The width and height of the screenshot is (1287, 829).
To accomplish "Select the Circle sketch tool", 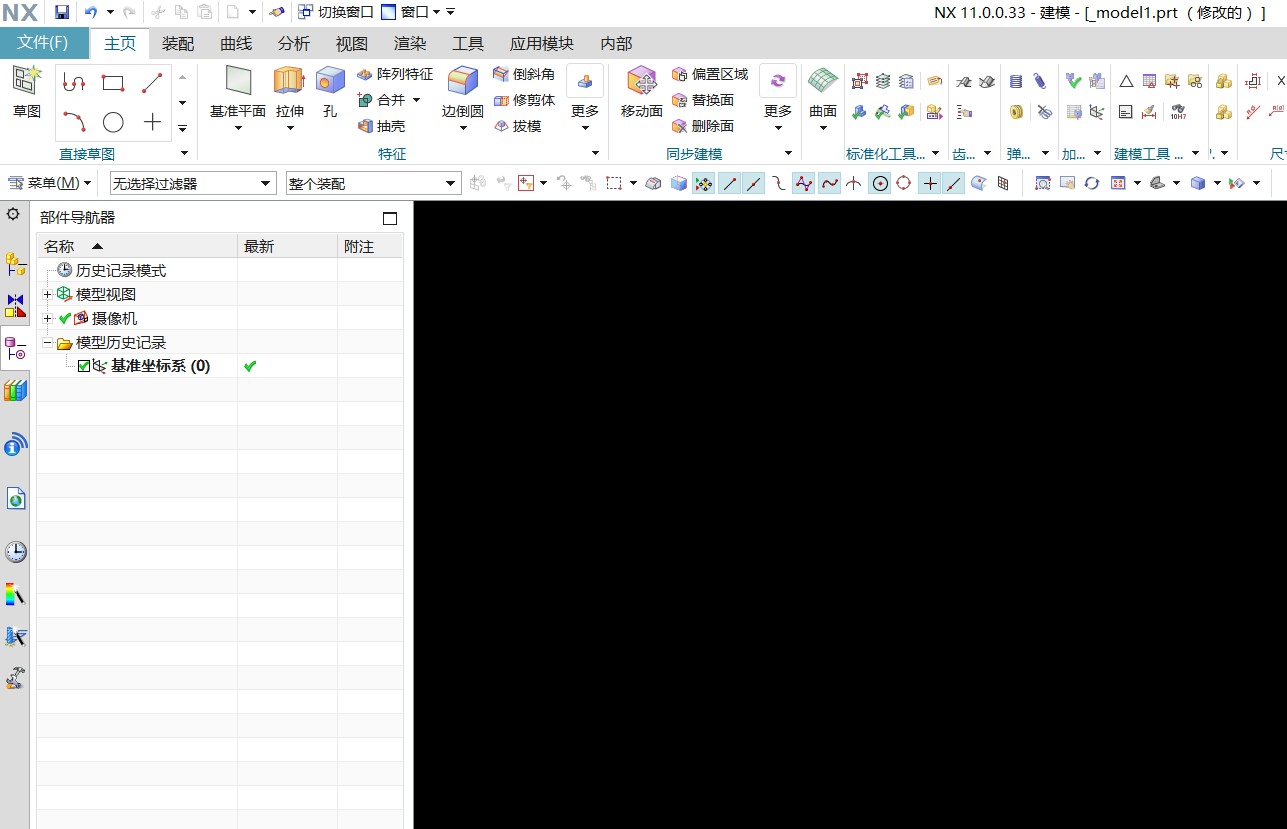I will [x=113, y=122].
